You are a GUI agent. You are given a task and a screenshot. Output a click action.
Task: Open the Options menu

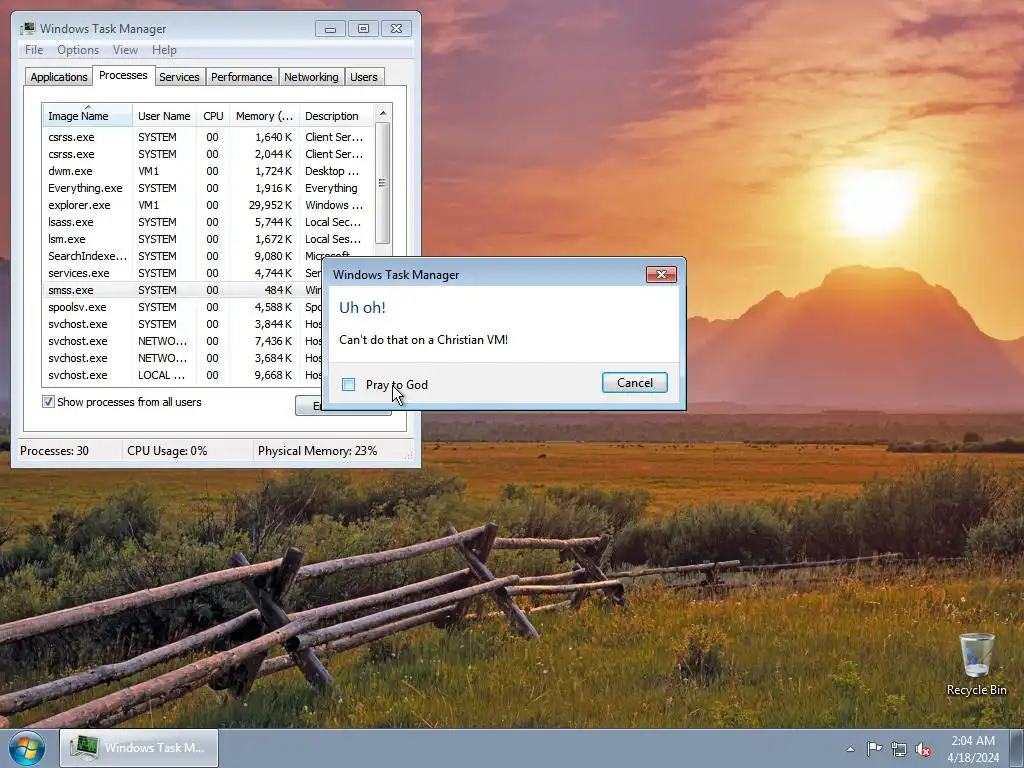point(78,50)
